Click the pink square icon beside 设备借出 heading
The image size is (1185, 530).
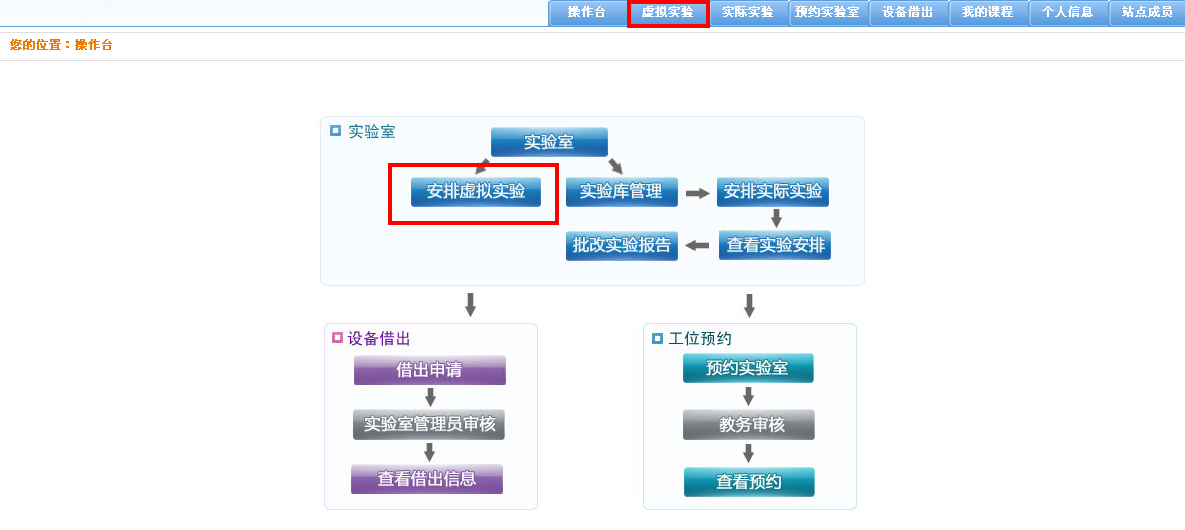coord(337,338)
